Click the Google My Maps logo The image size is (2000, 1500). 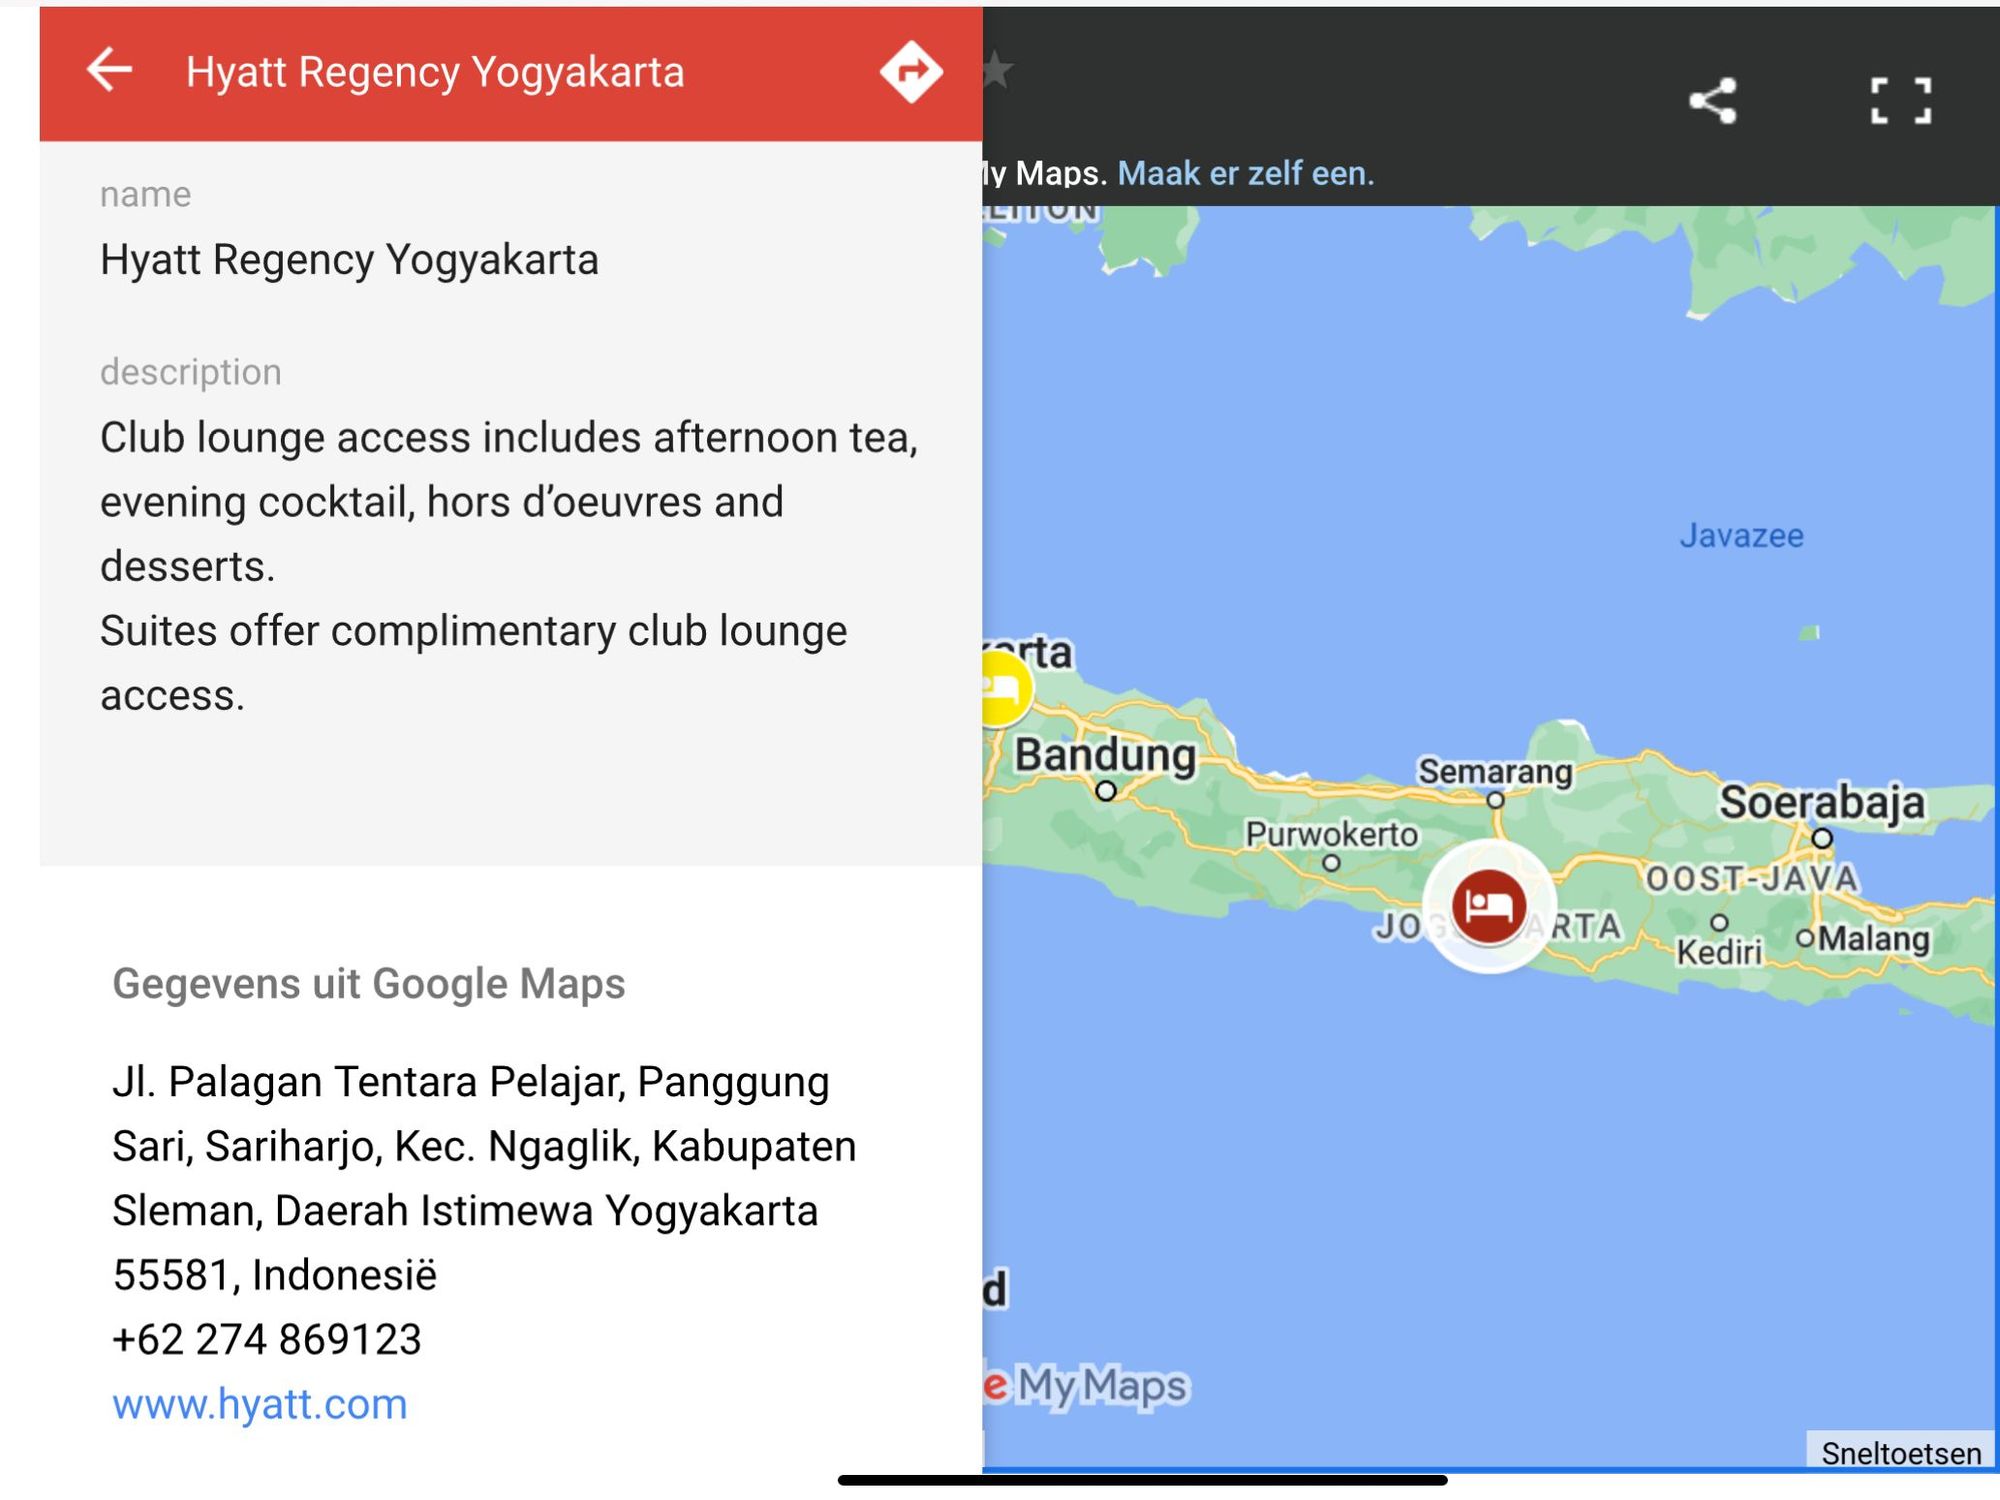click(1087, 1385)
